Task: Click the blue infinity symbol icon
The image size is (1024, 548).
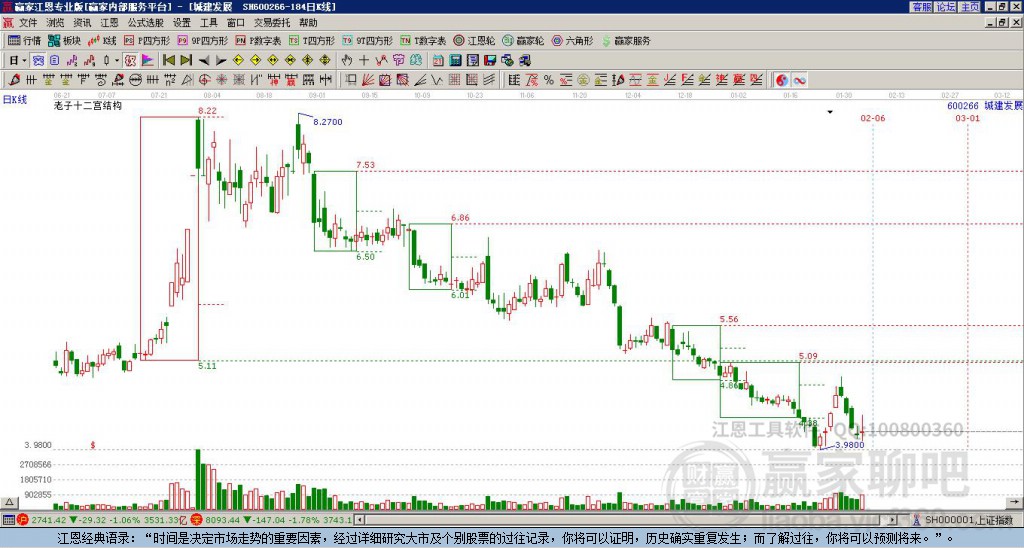Action: click(x=799, y=80)
